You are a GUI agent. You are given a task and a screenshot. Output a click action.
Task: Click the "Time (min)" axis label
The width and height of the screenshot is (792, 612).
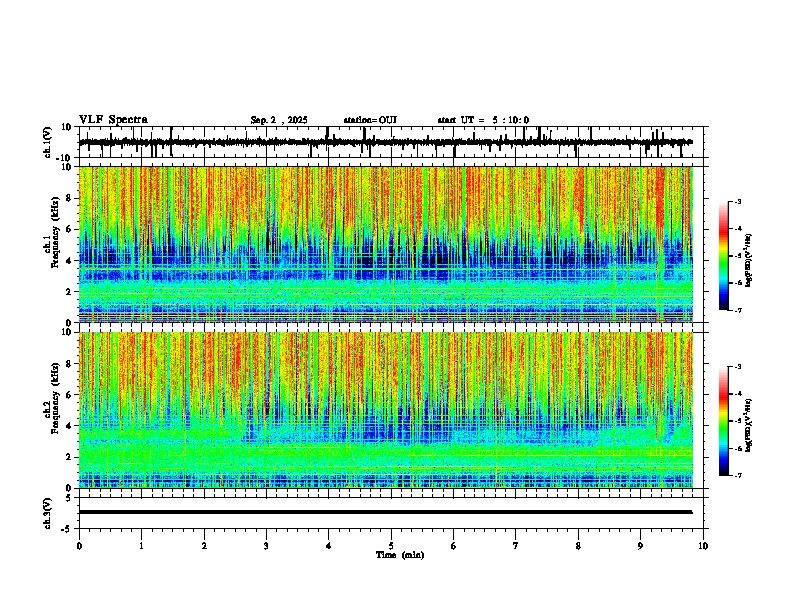[x=400, y=555]
